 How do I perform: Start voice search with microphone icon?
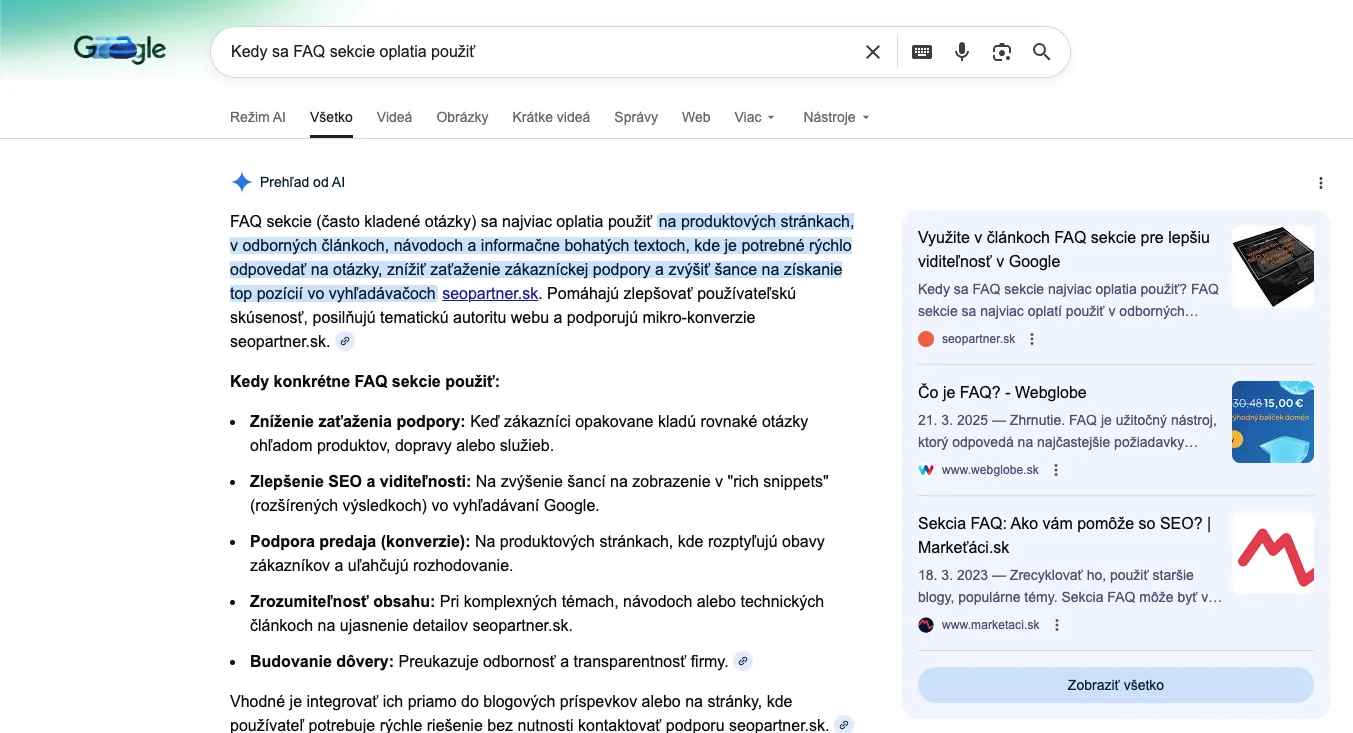(962, 52)
